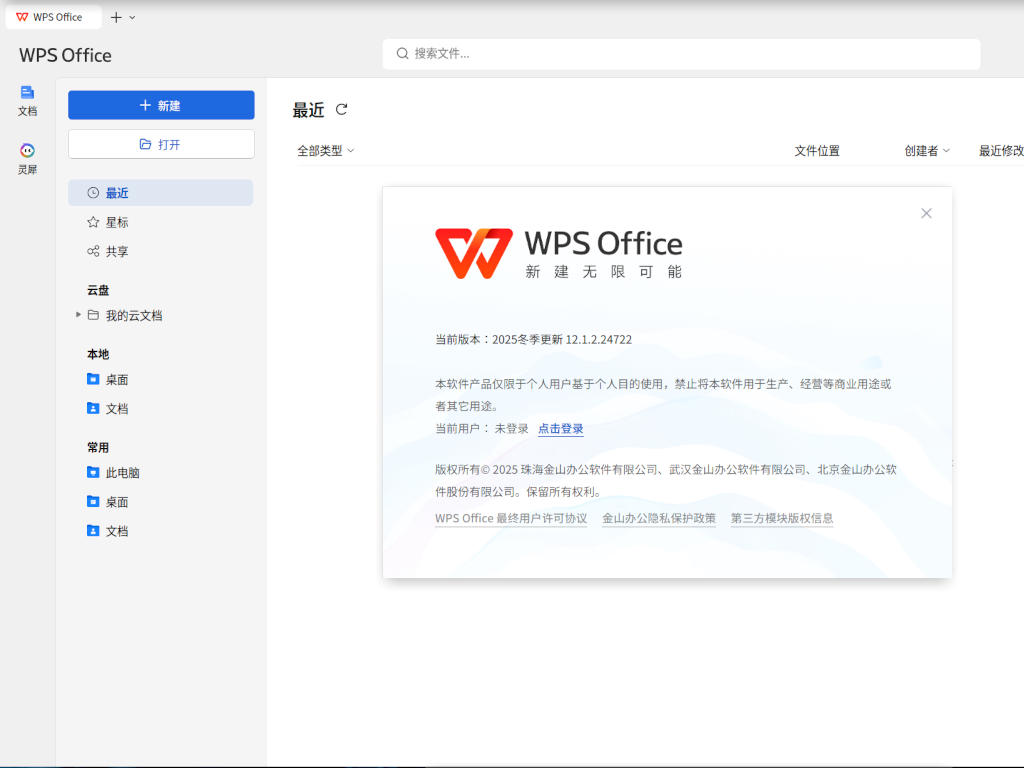Click the new tab plus icon

(116, 17)
